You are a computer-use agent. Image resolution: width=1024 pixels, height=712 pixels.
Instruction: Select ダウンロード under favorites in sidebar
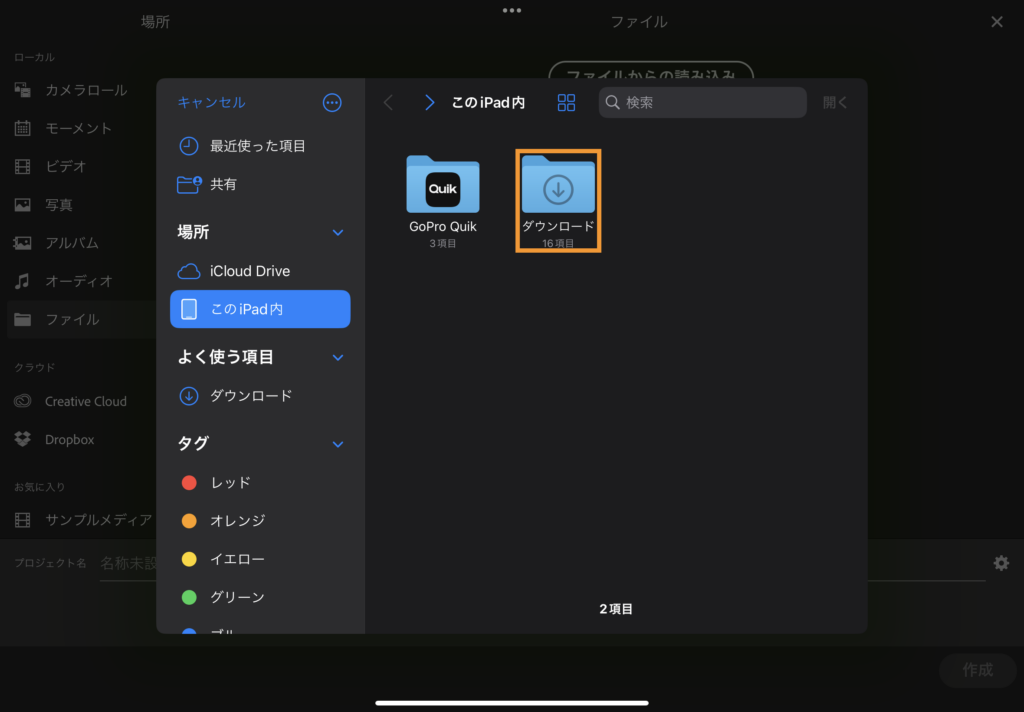(250, 395)
